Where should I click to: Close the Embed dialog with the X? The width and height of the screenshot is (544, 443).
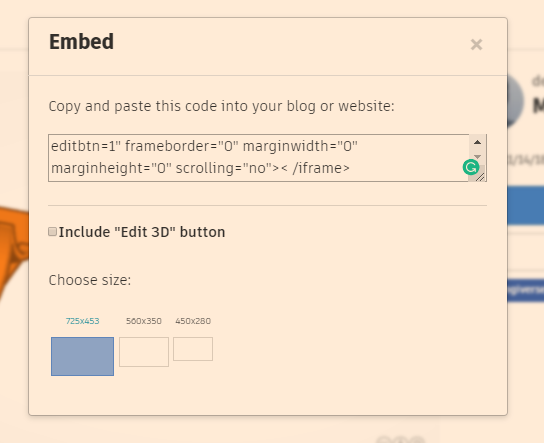(476, 44)
